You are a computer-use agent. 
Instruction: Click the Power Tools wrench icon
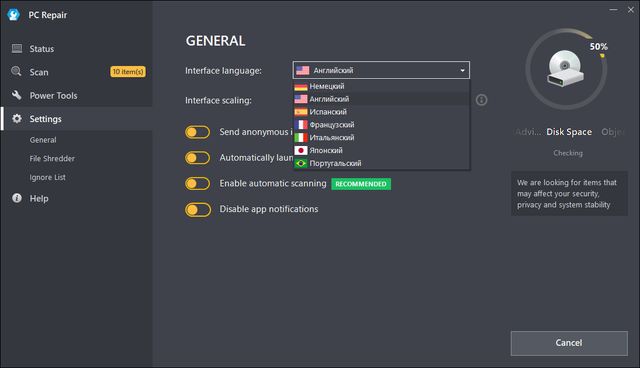coord(17,95)
